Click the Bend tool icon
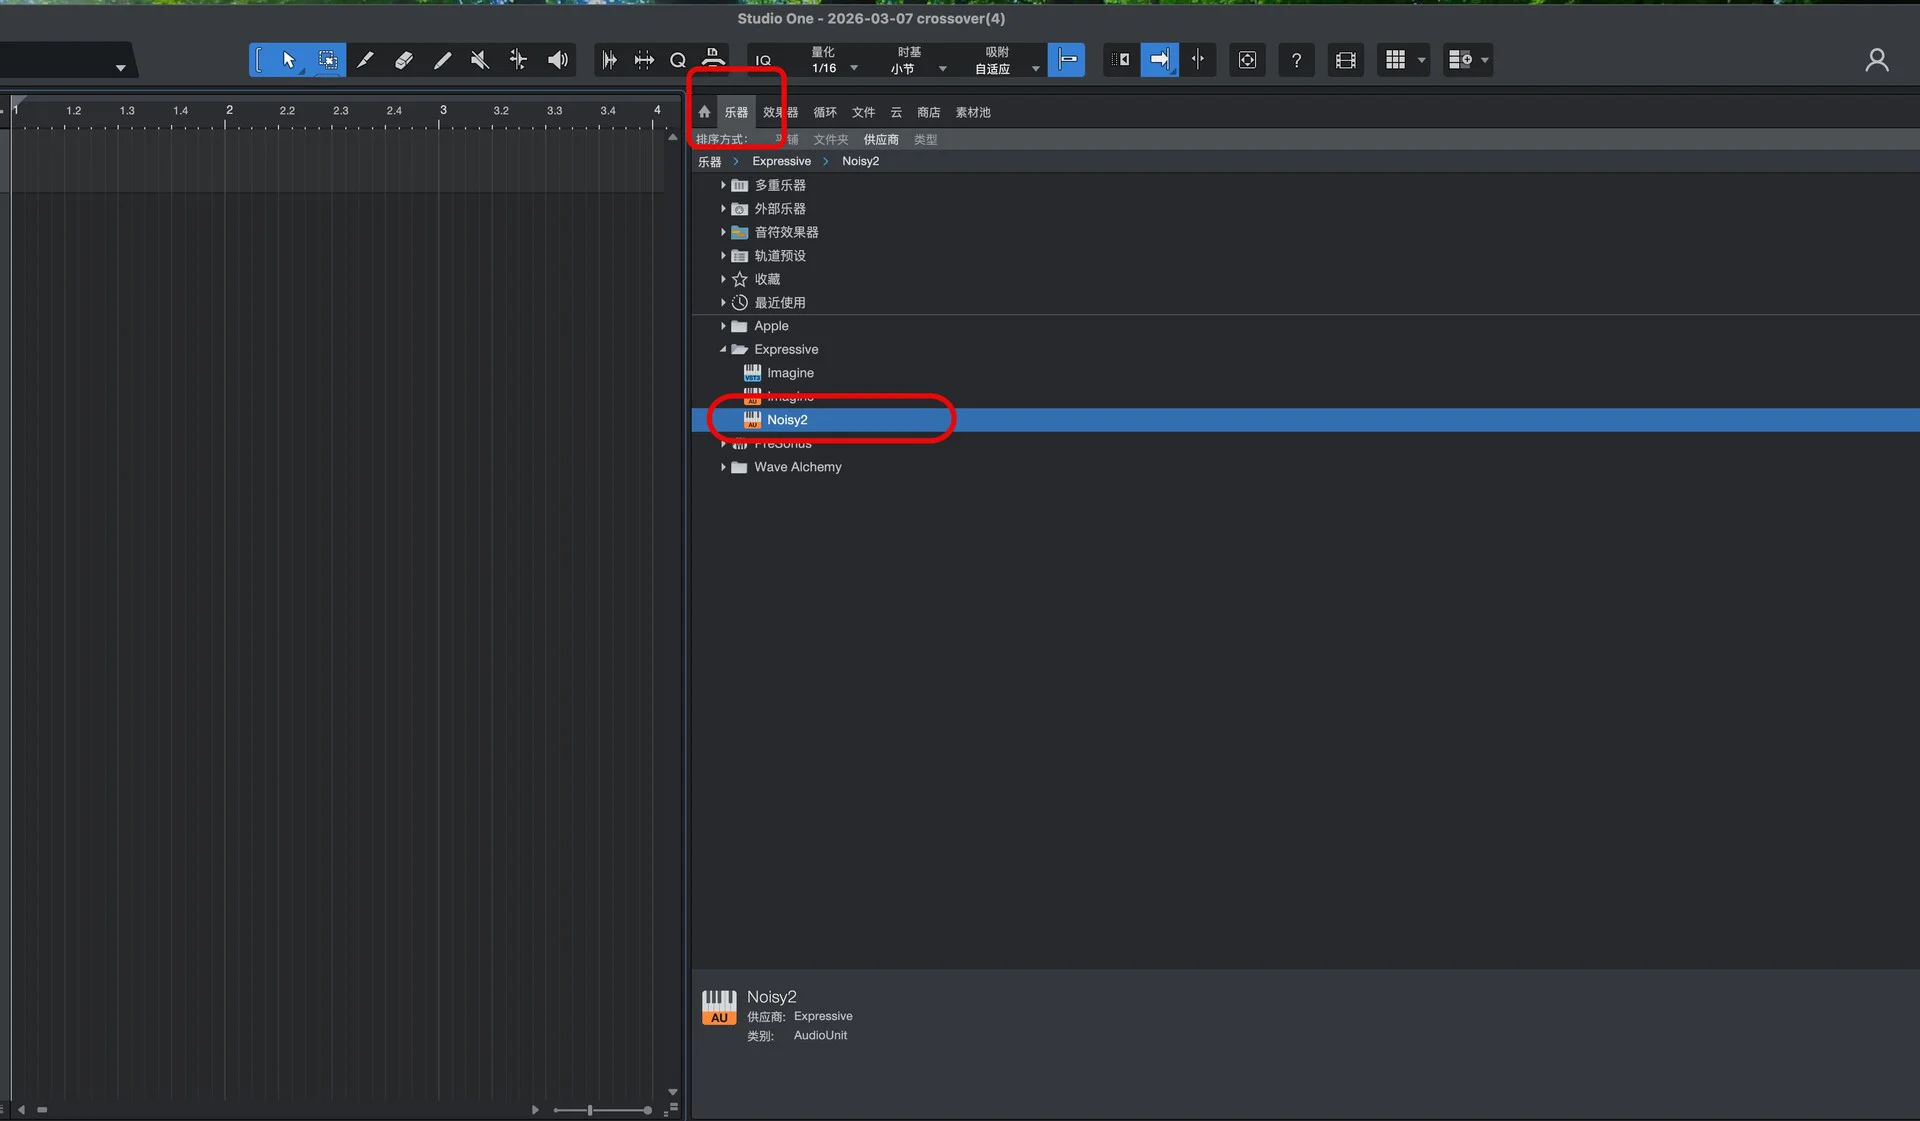1920x1121 pixels. pyautogui.click(x=518, y=60)
